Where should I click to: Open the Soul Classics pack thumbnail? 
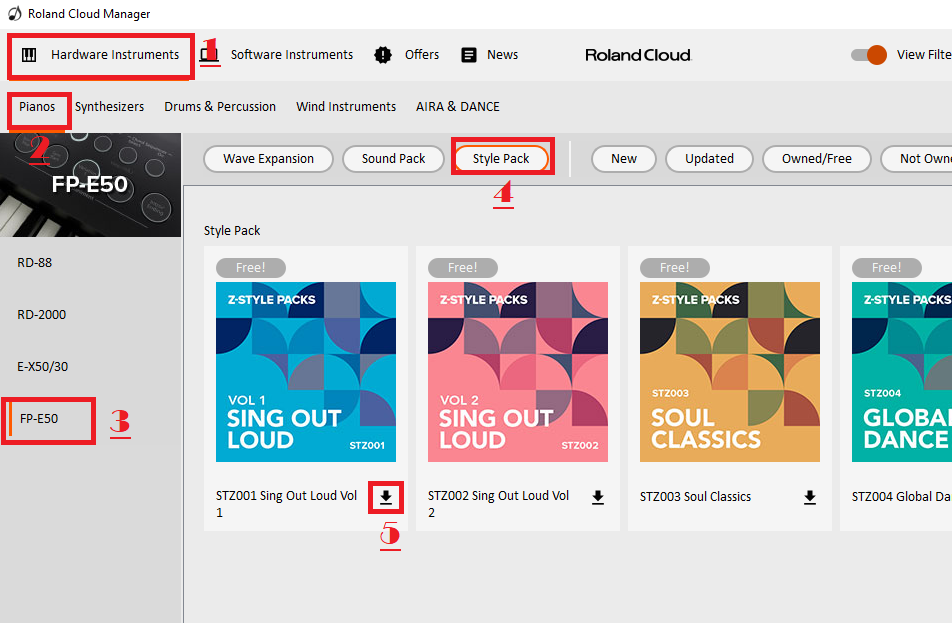click(x=729, y=370)
